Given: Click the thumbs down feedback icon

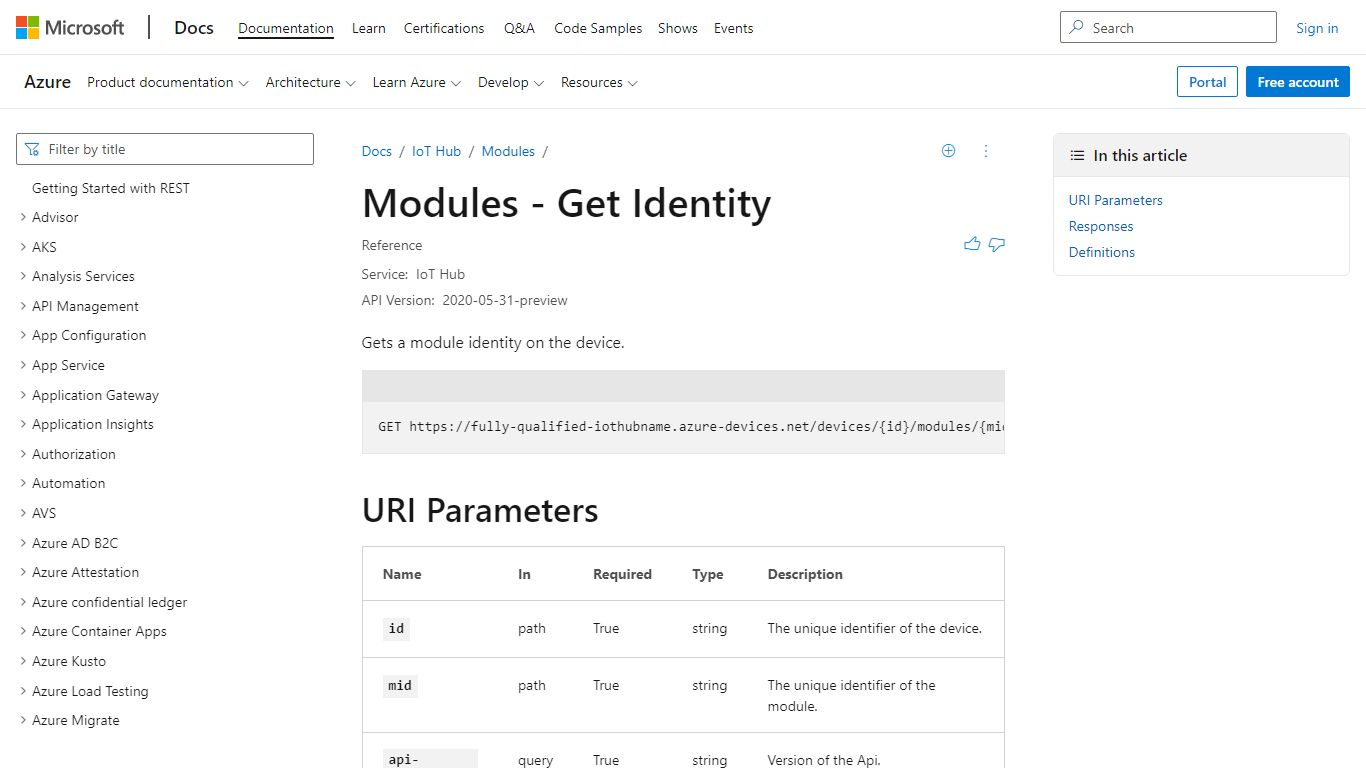Looking at the screenshot, I should point(997,244).
